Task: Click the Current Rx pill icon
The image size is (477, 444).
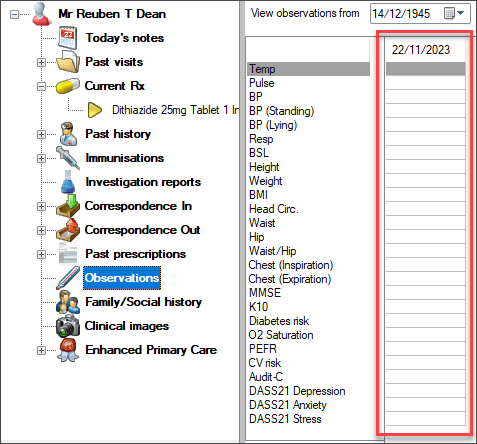Action: point(68,86)
